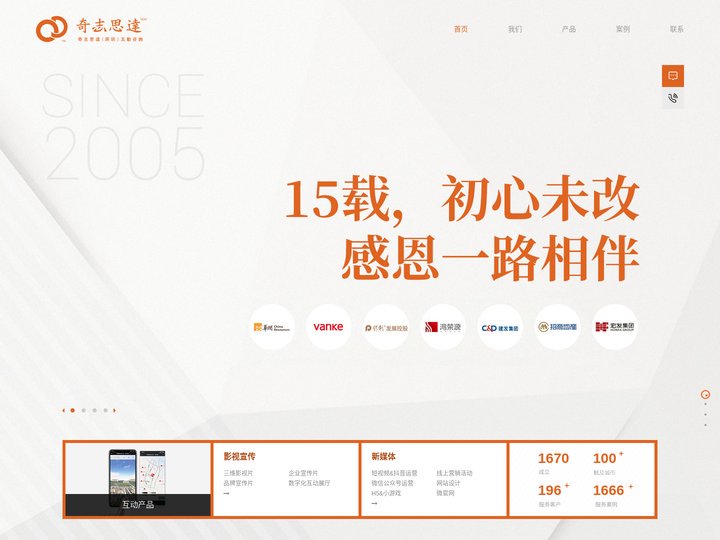Select the China Resources 华润 logo
Viewport: 720px width, 540px height.
click(x=272, y=327)
